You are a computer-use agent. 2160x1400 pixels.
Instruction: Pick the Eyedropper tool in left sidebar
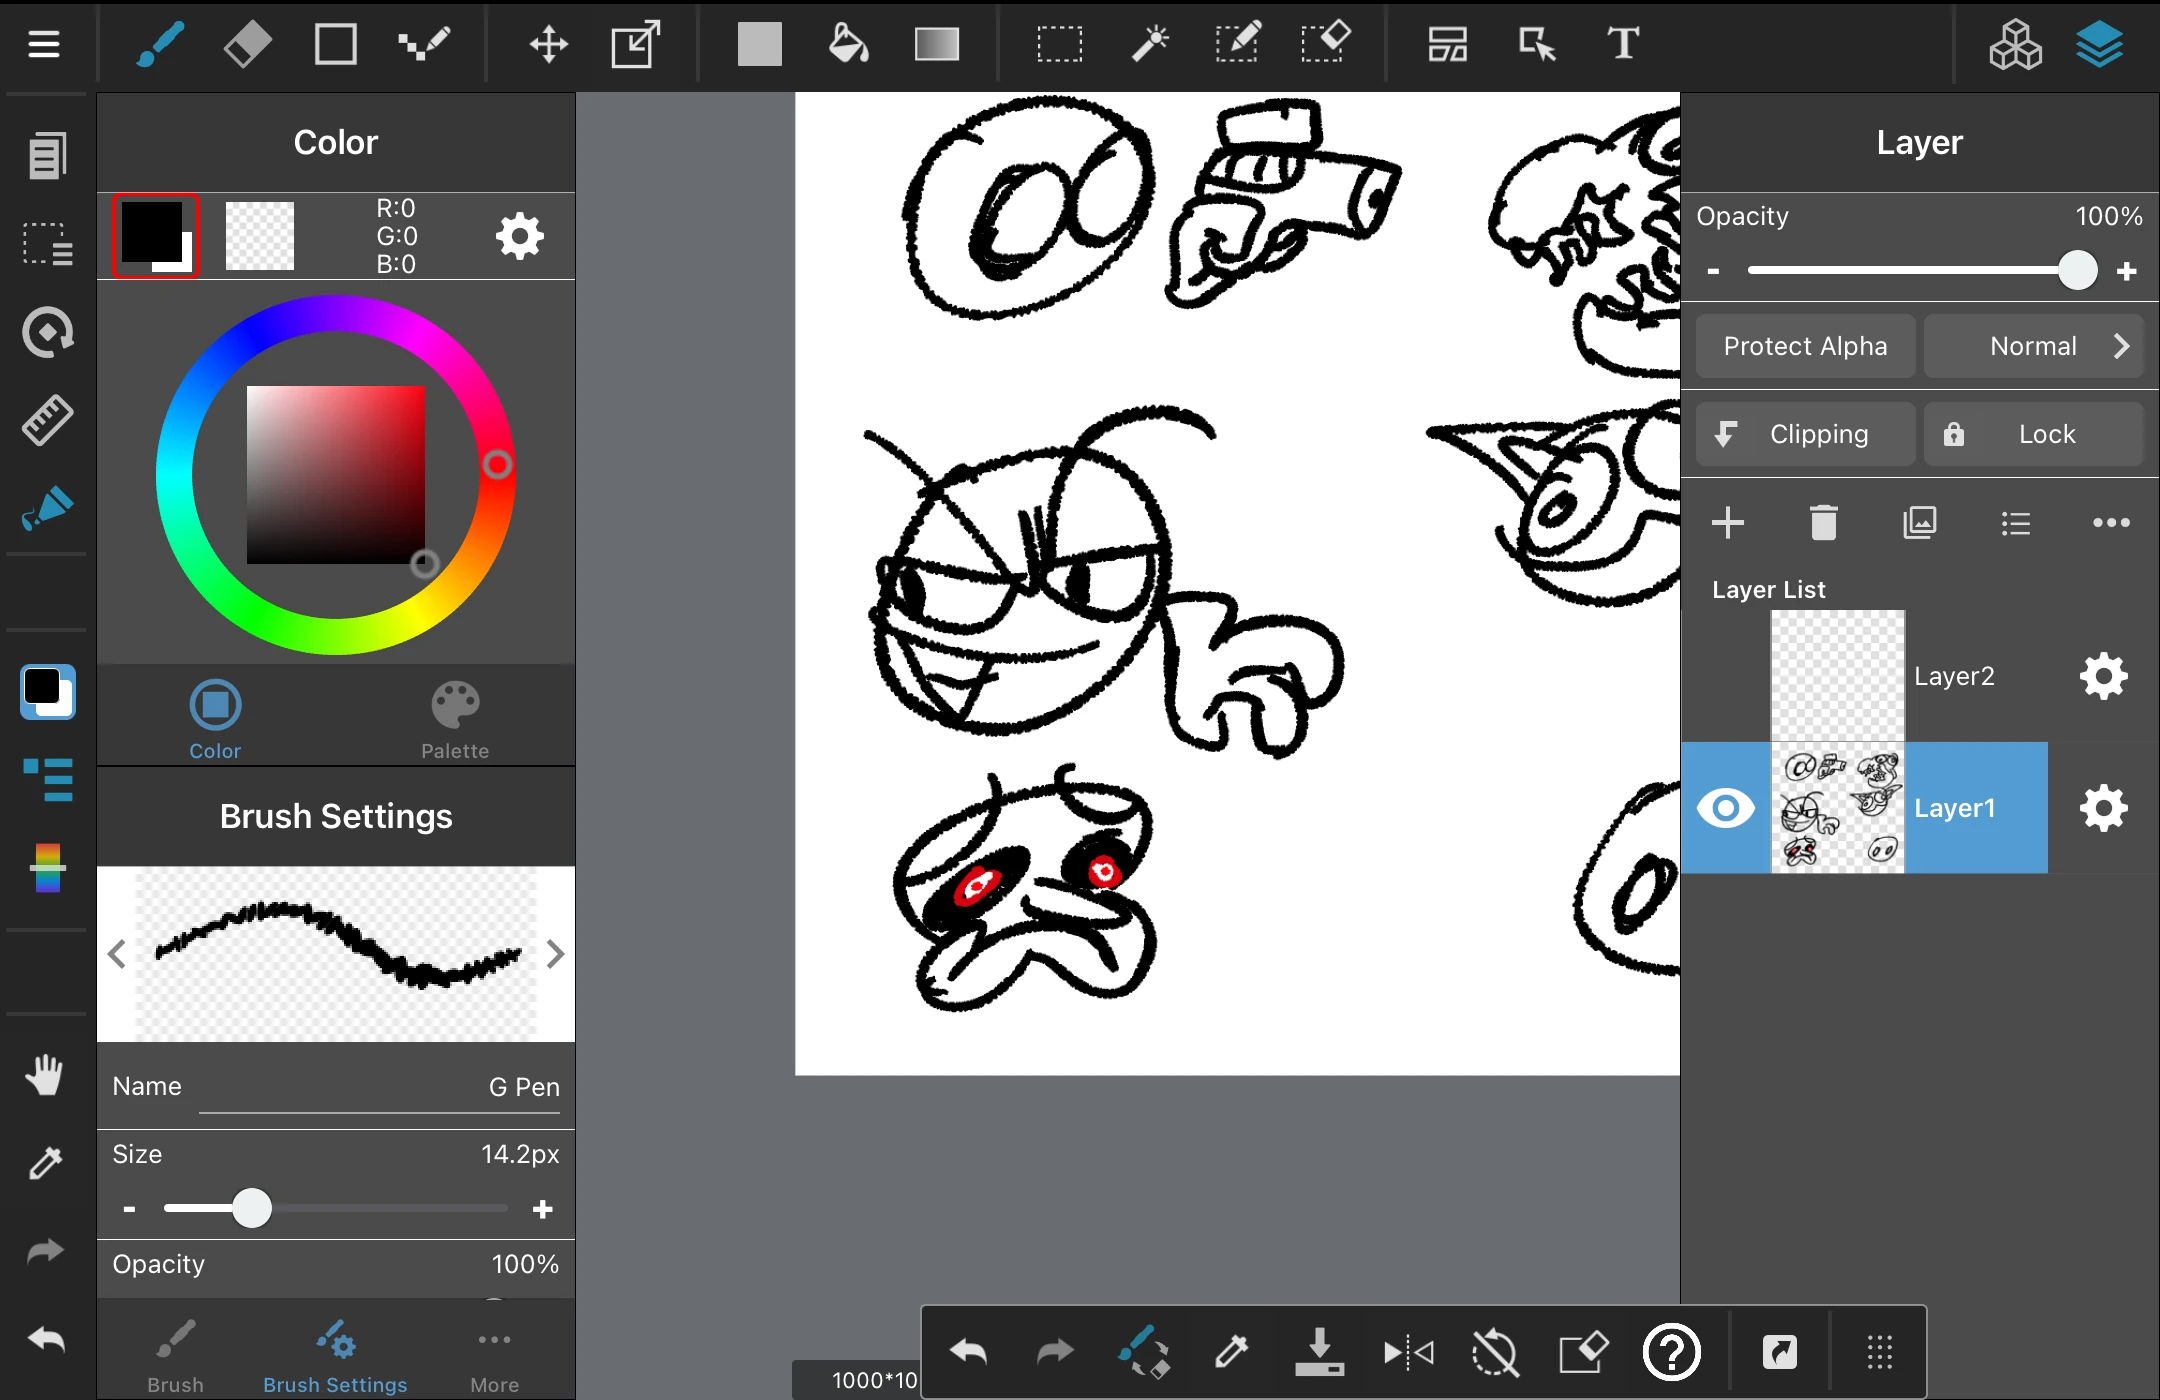(45, 1163)
